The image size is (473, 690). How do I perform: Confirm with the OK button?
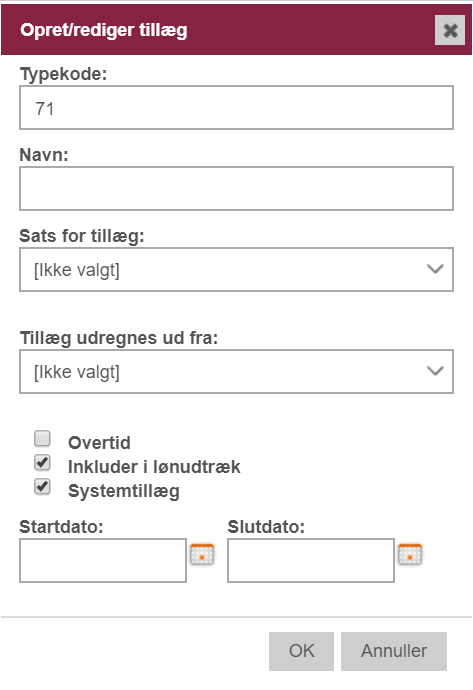(x=301, y=651)
